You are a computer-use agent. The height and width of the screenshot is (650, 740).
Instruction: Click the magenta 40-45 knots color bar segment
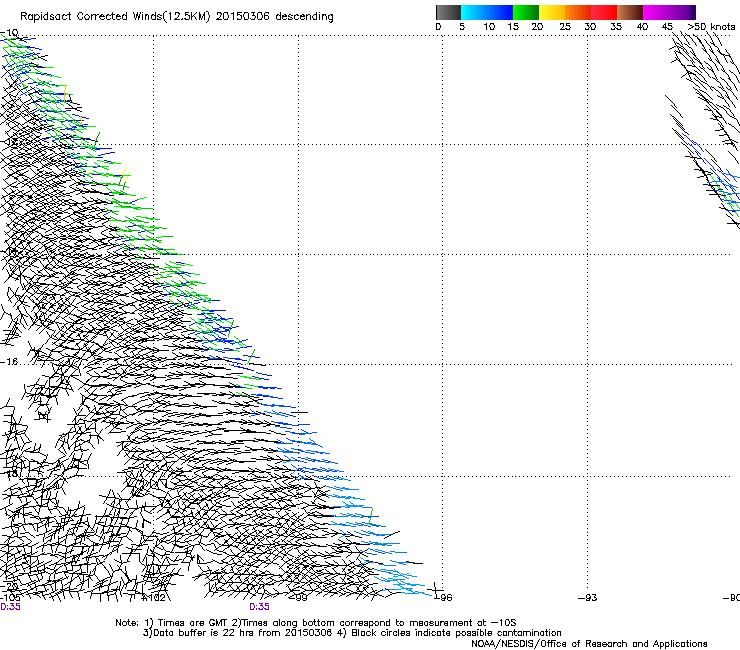click(656, 12)
